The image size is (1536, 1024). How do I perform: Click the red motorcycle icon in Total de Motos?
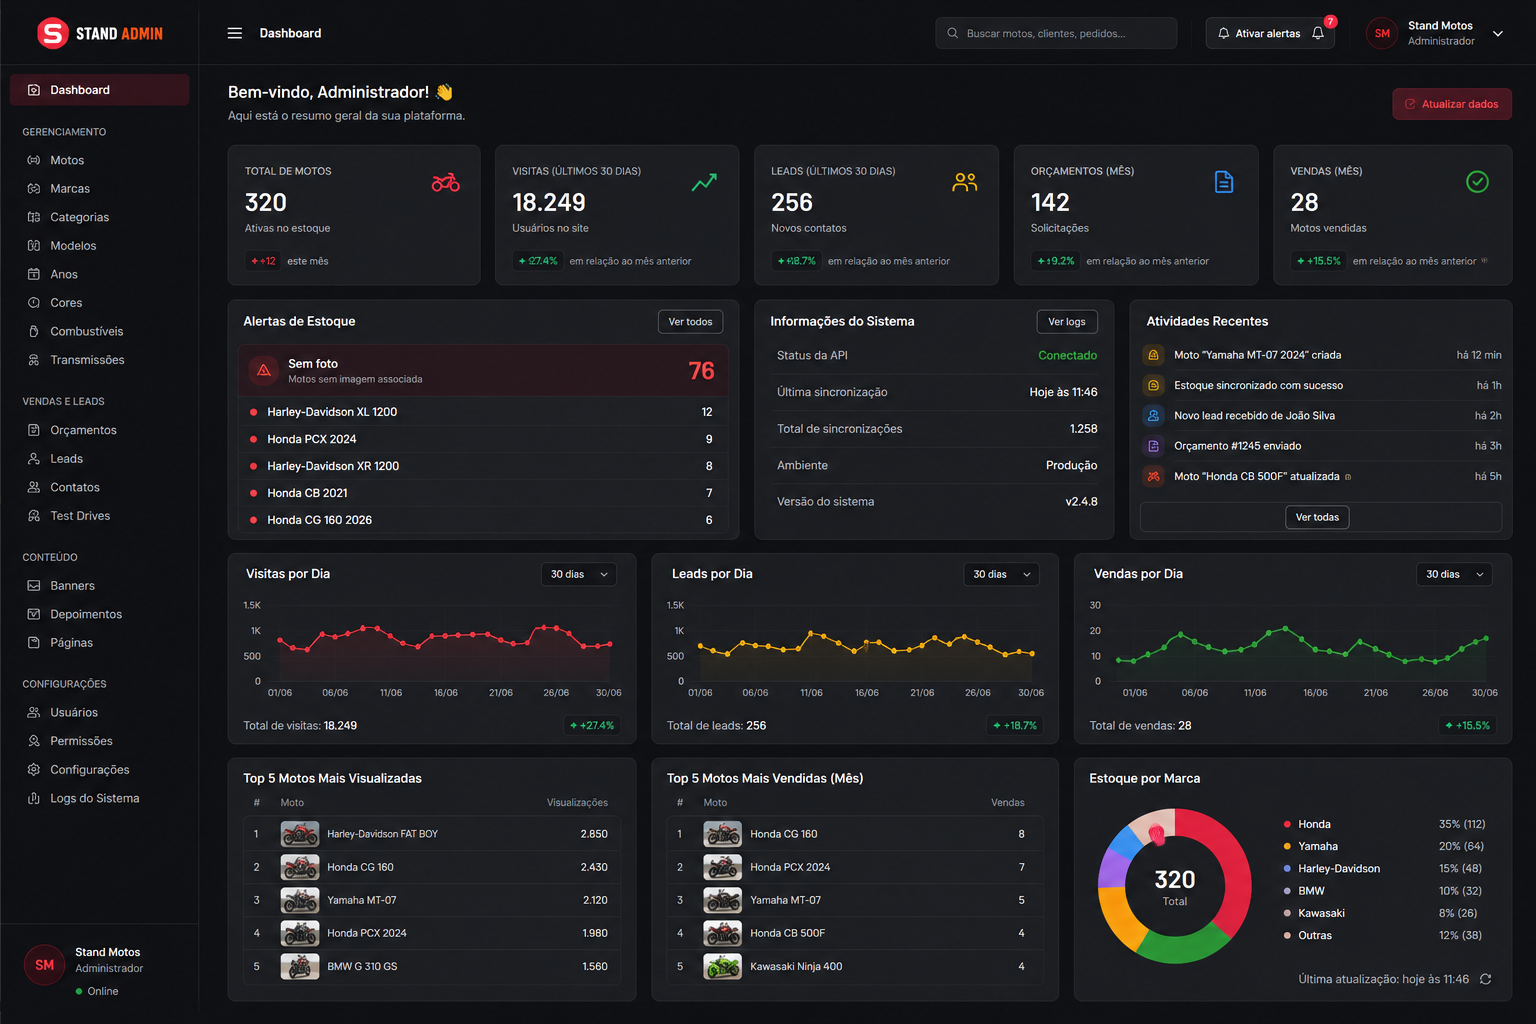(x=446, y=182)
